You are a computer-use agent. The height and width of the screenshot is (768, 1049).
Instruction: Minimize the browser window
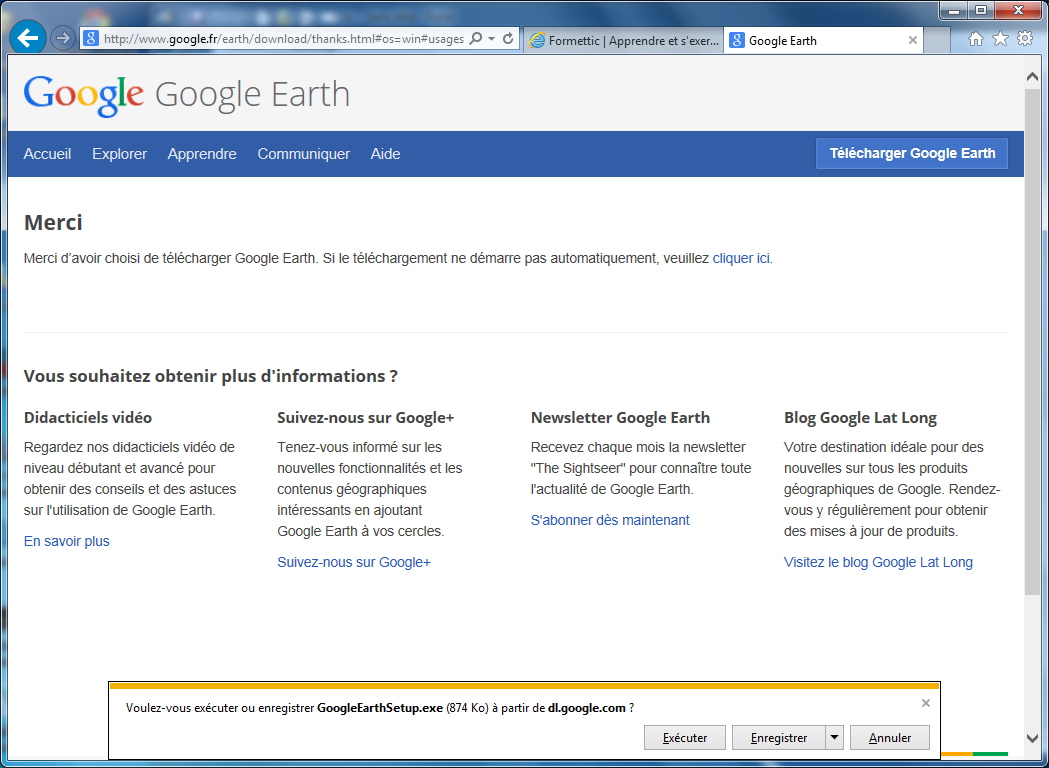tap(955, 10)
